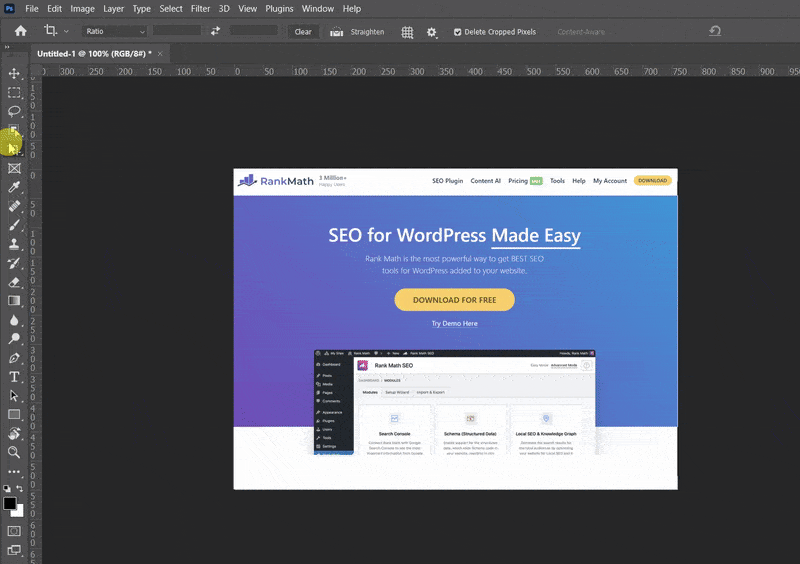Select the Frame tool
The height and width of the screenshot is (564, 800).
coord(14,168)
